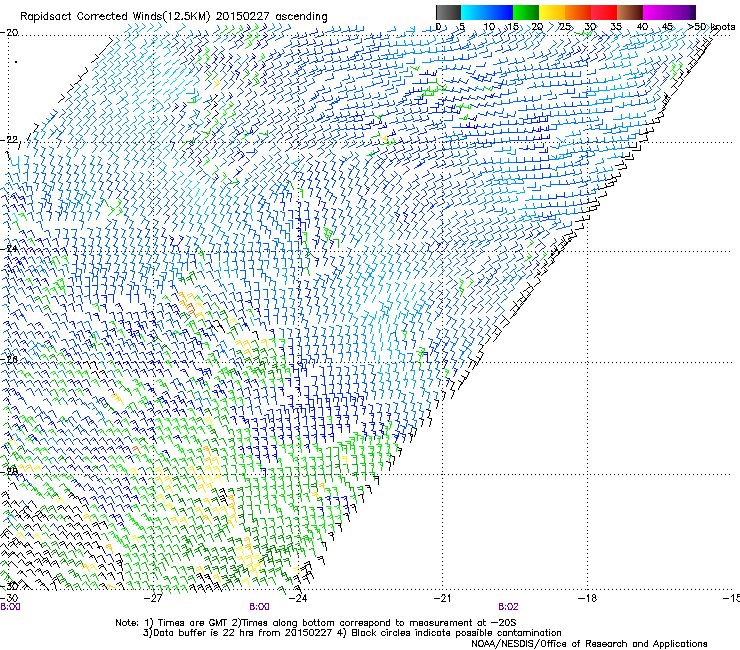The width and height of the screenshot is (740, 650).
Task: Click the 'NOAA/NESDIS/Office of Research and Applications' credit
Action: coord(589,644)
